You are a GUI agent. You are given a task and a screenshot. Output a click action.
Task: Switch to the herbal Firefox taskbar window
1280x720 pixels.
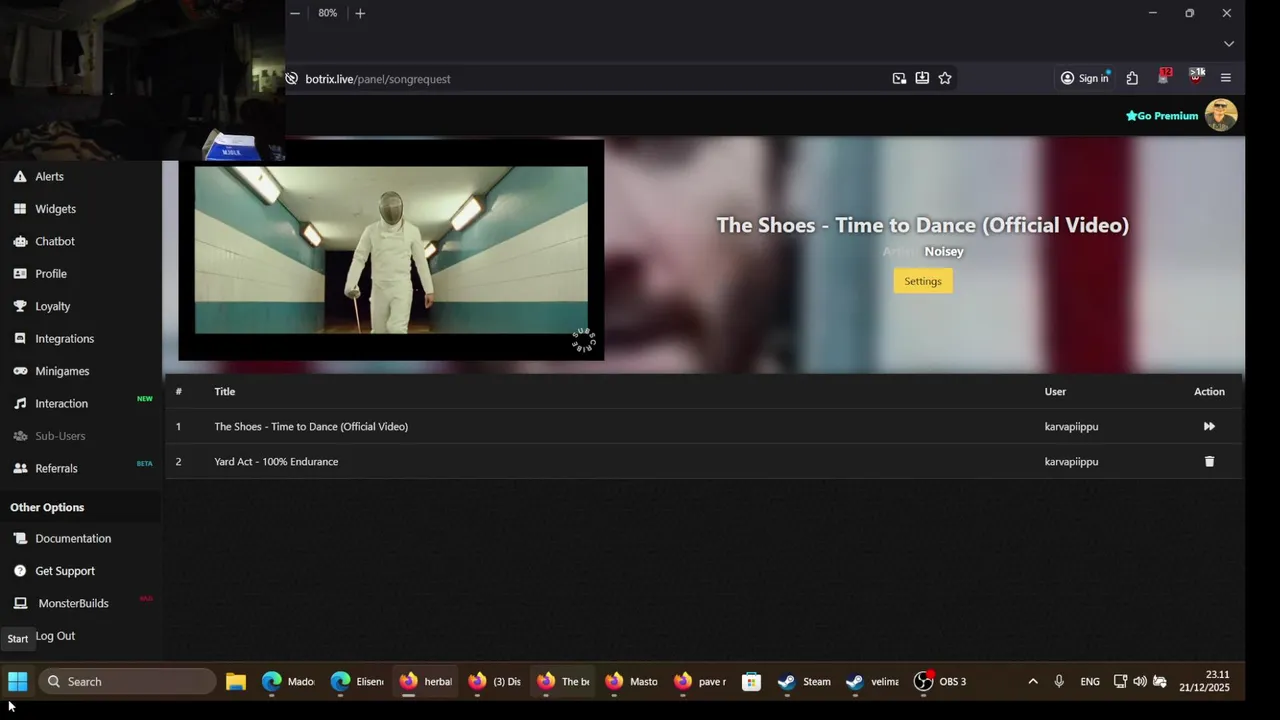click(x=426, y=682)
